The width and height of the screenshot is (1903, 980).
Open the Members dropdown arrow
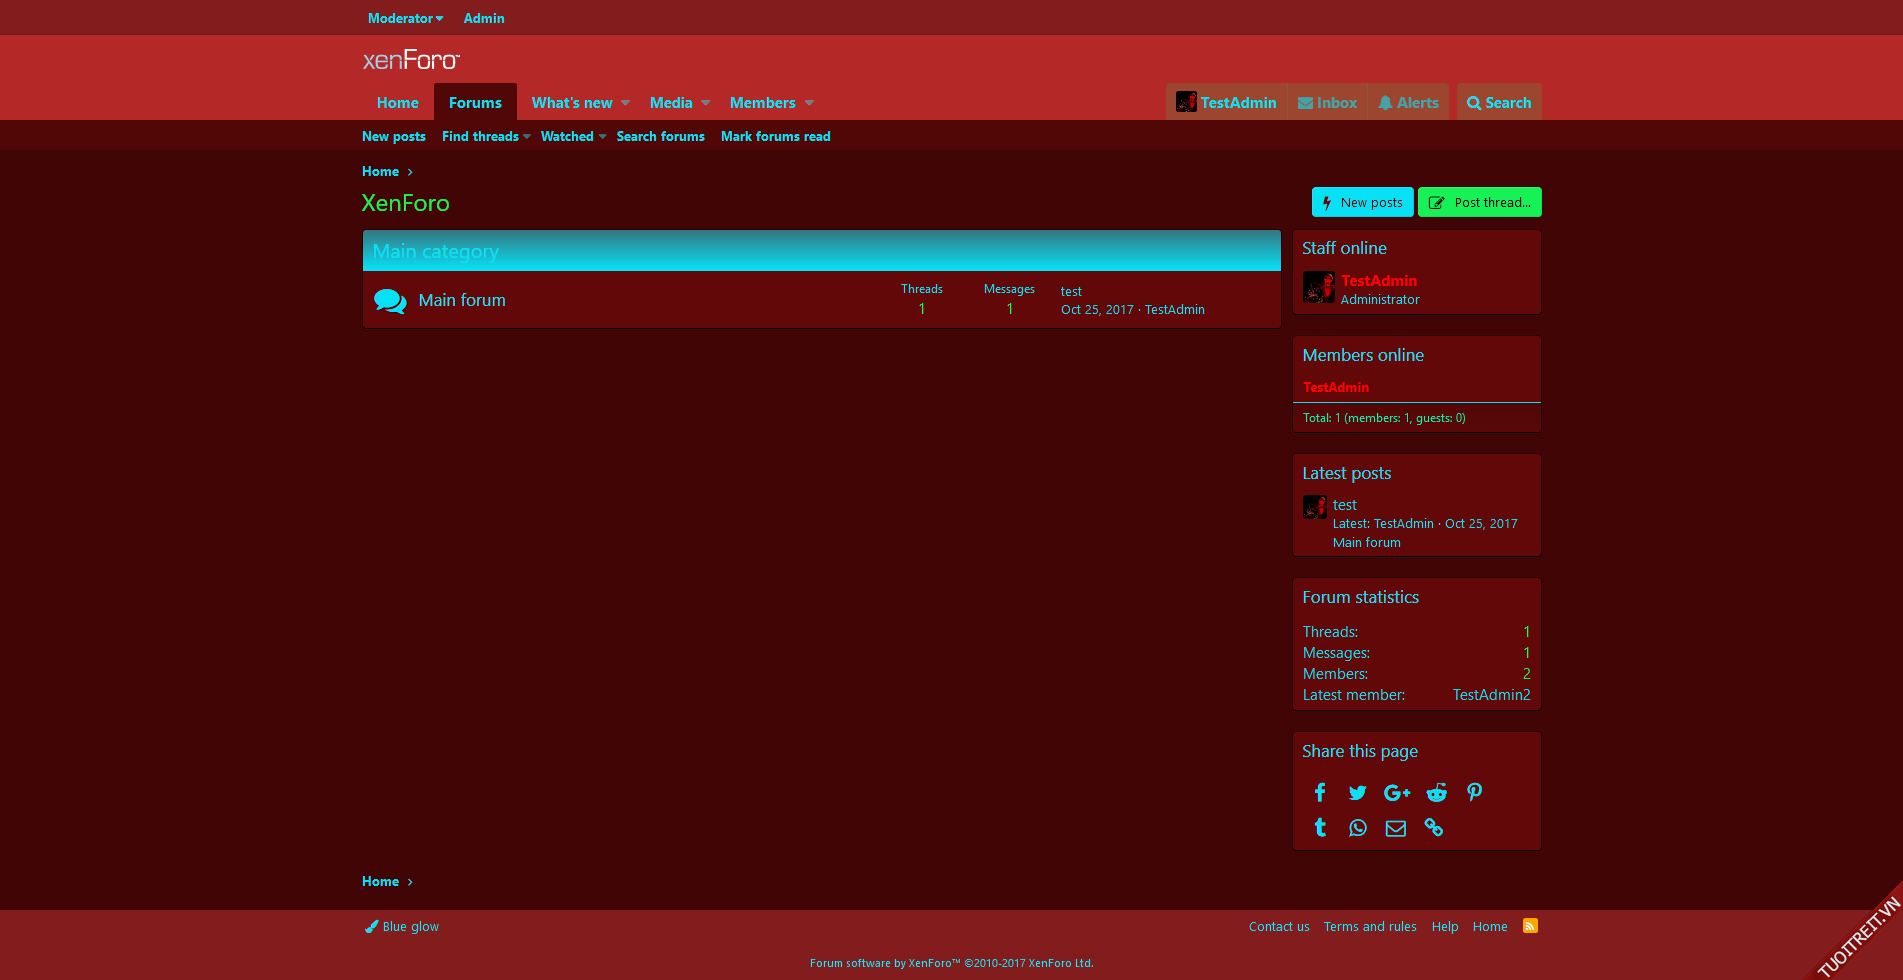coord(809,103)
